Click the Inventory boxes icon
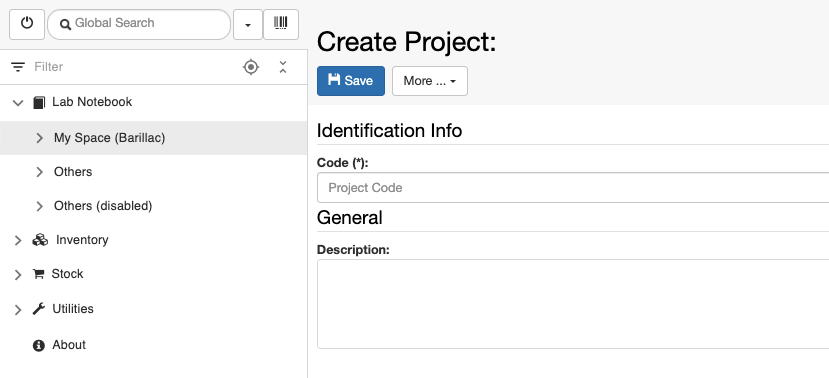The height and width of the screenshot is (378, 829). pyautogui.click(x=40, y=240)
